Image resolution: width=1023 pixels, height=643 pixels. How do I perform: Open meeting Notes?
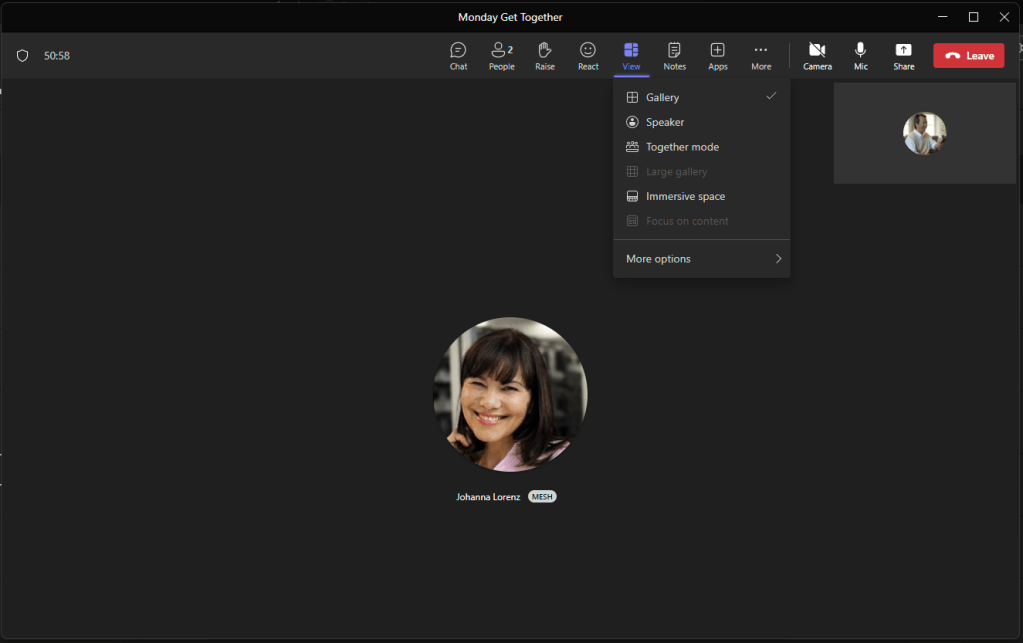click(x=675, y=56)
